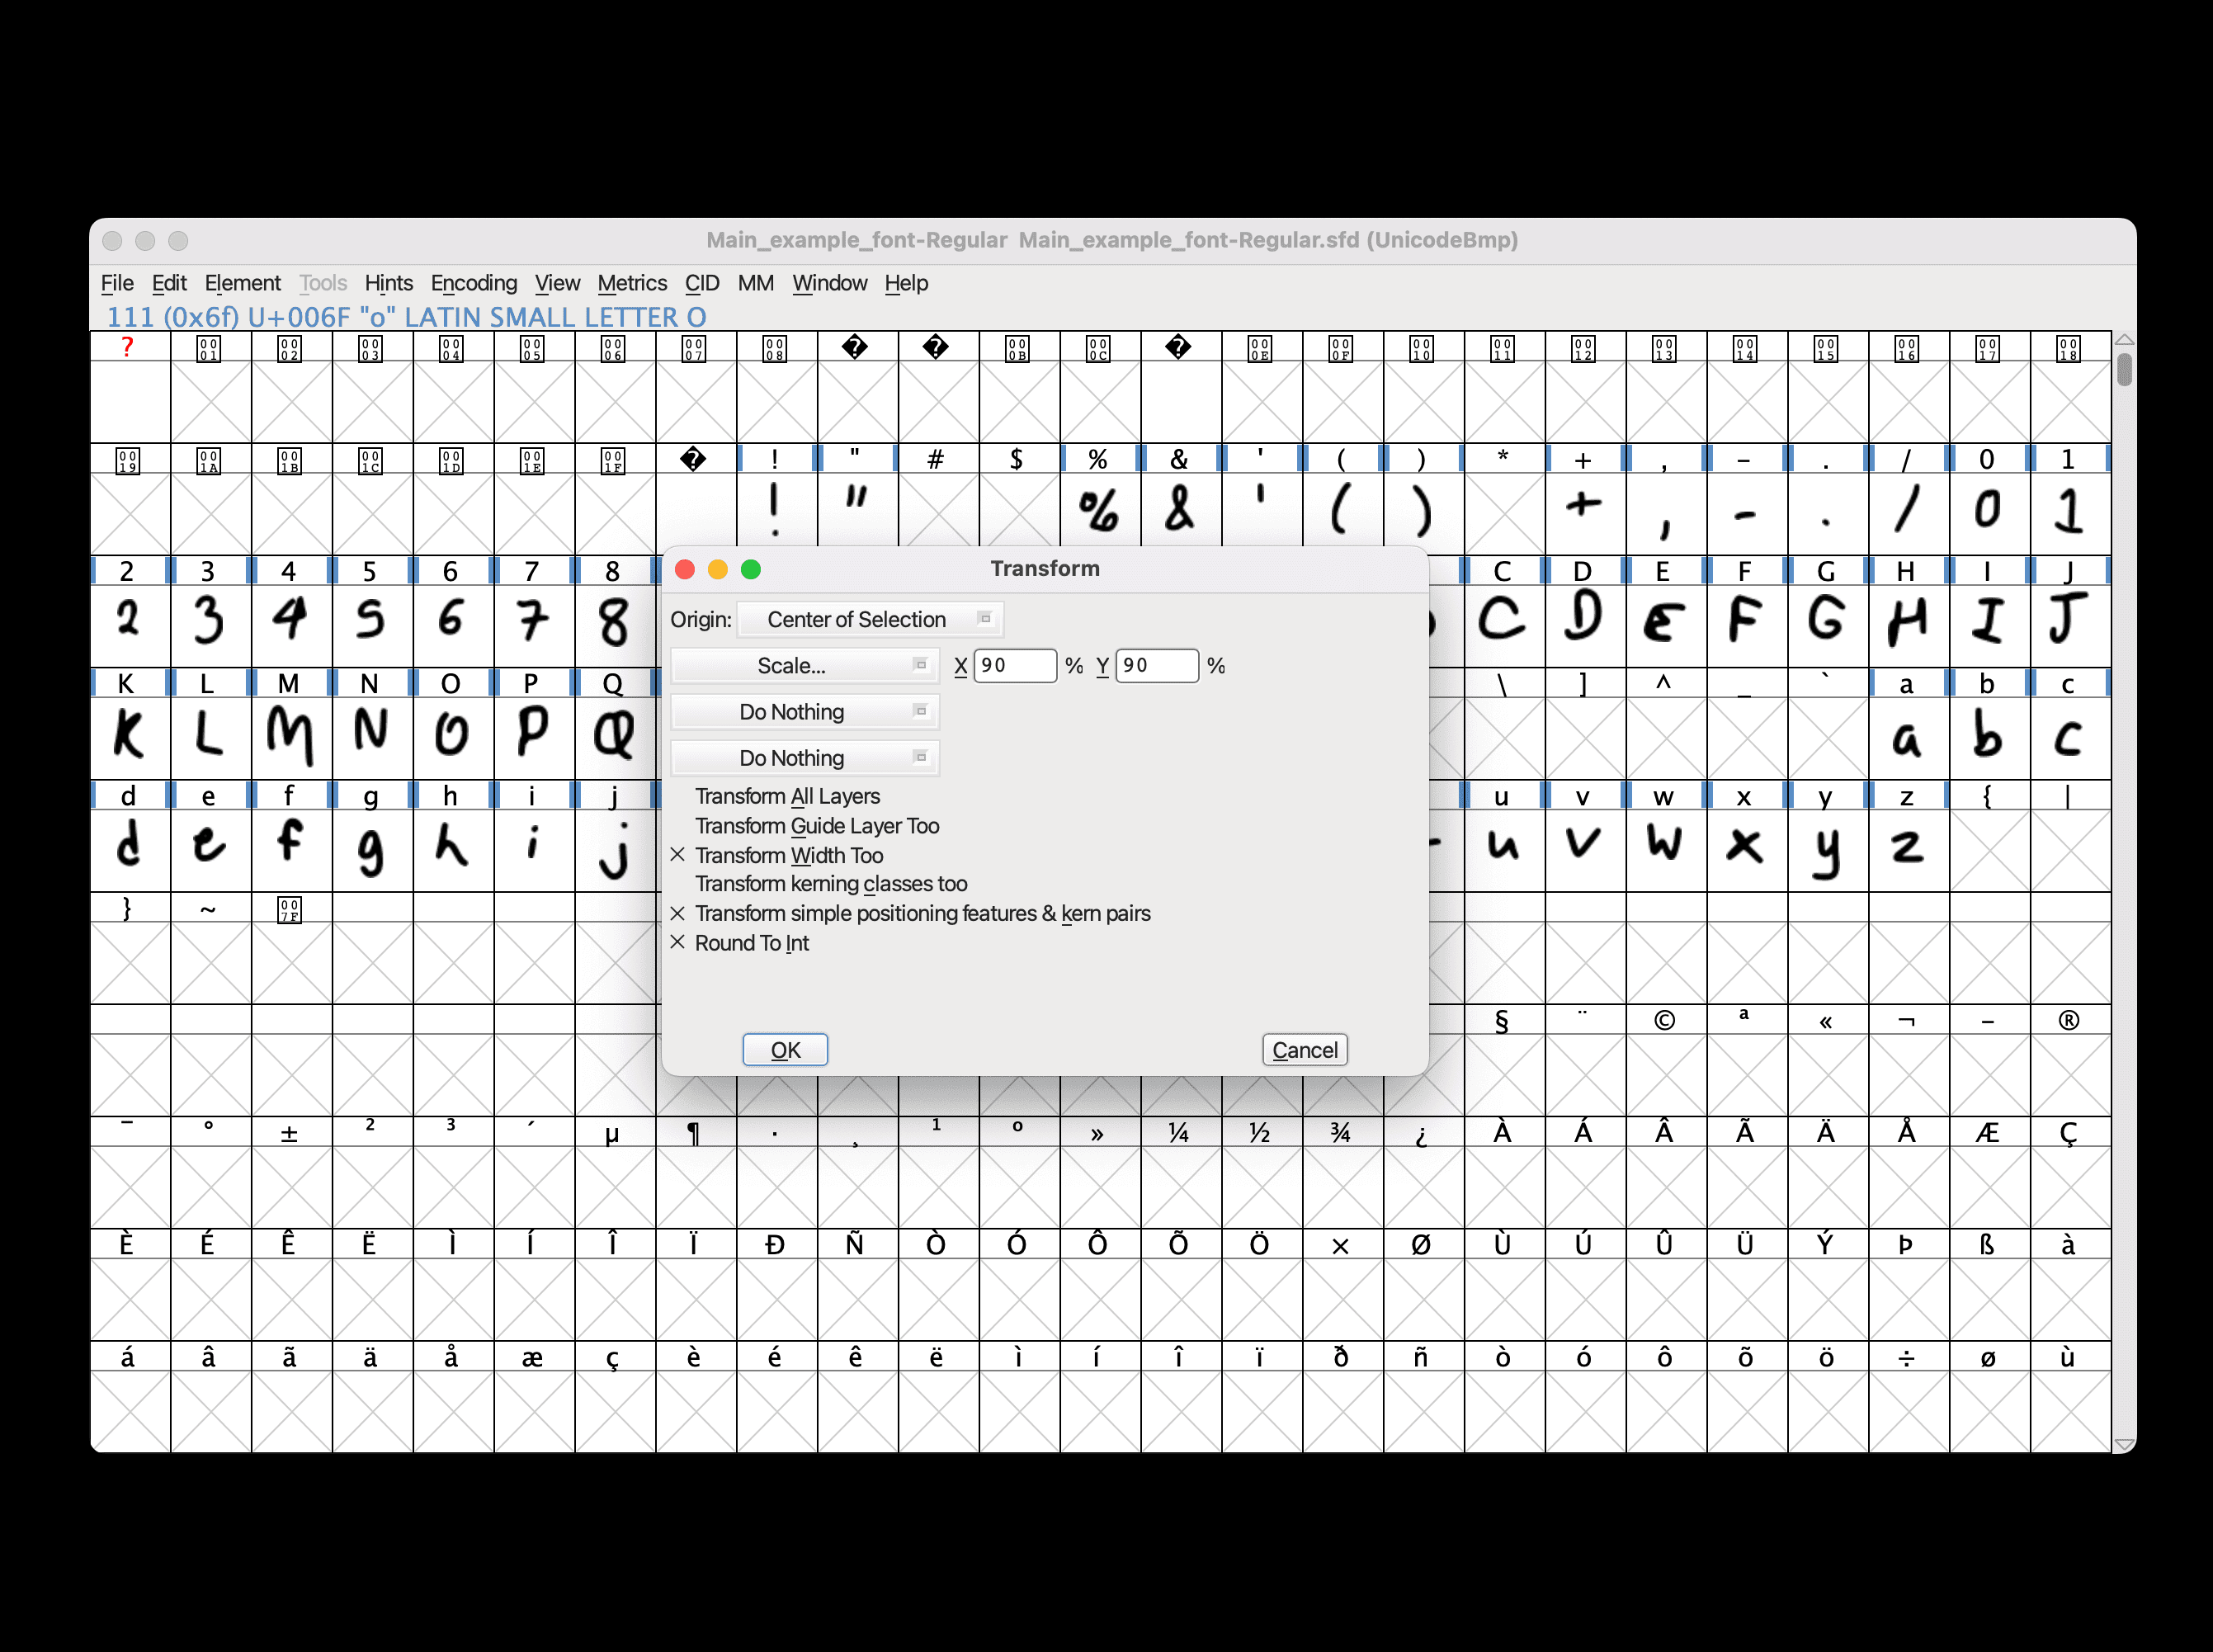Open the first Do Nothing dropdown
2213x1652 pixels.
[x=805, y=712]
